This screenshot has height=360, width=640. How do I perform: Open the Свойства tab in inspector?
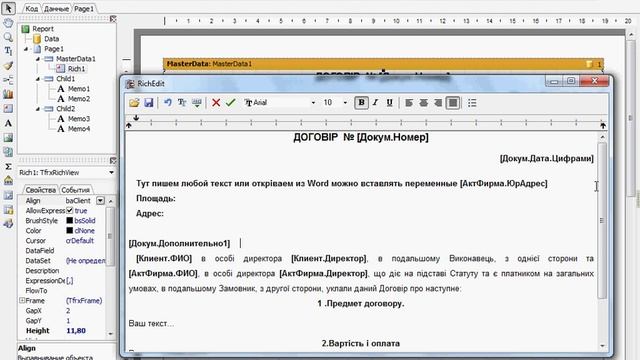click(40, 190)
